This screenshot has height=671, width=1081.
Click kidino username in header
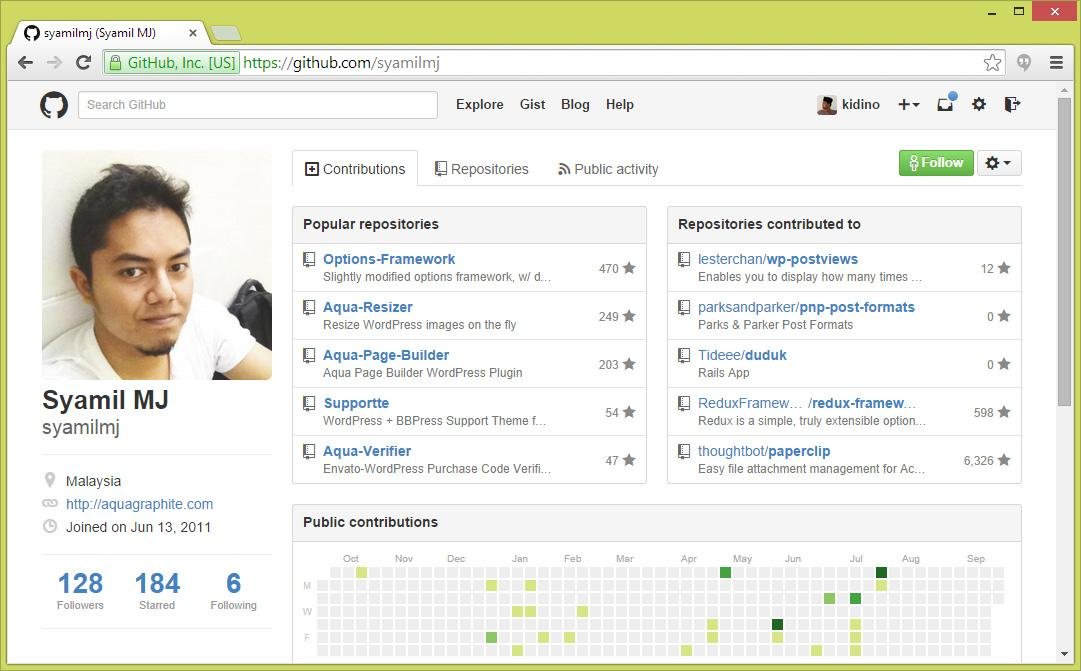point(860,105)
